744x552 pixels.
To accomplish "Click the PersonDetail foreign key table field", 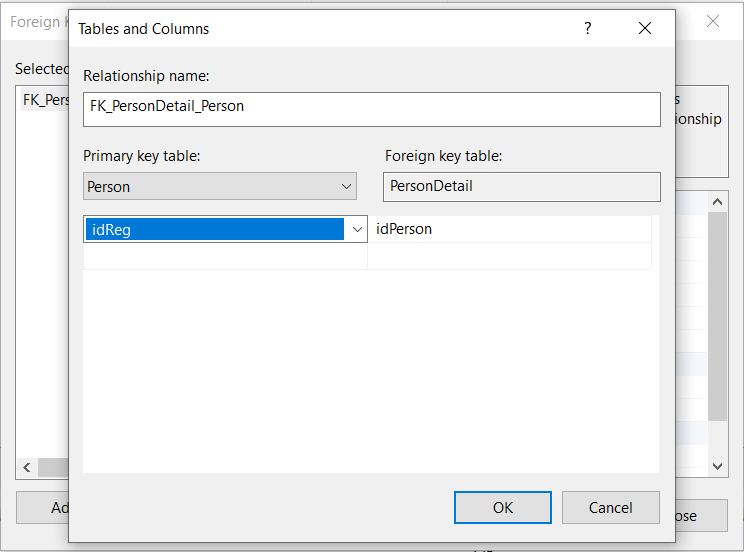I will tap(521, 187).
